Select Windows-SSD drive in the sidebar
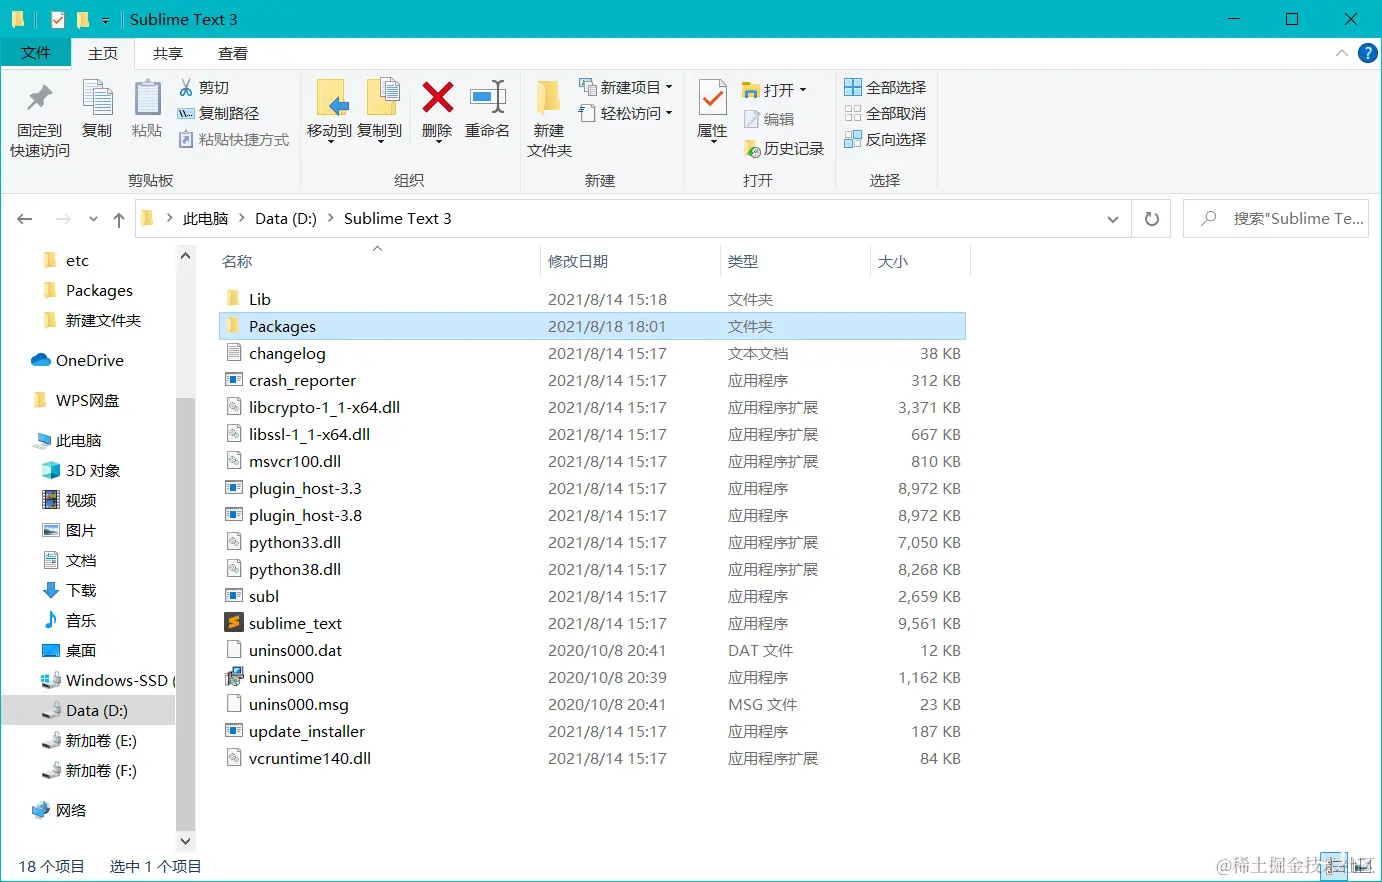The height and width of the screenshot is (882, 1382). [x=116, y=680]
